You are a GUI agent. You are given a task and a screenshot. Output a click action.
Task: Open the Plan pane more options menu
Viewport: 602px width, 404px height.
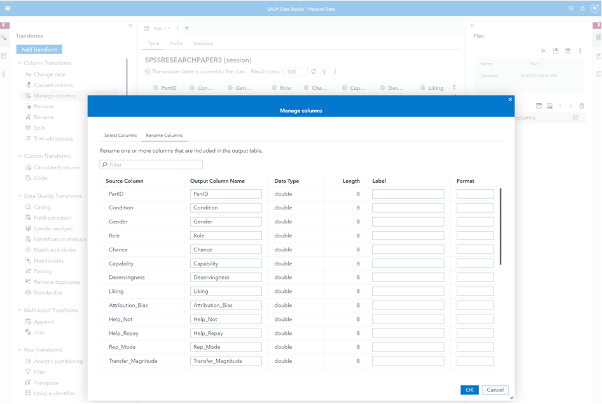click(580, 50)
